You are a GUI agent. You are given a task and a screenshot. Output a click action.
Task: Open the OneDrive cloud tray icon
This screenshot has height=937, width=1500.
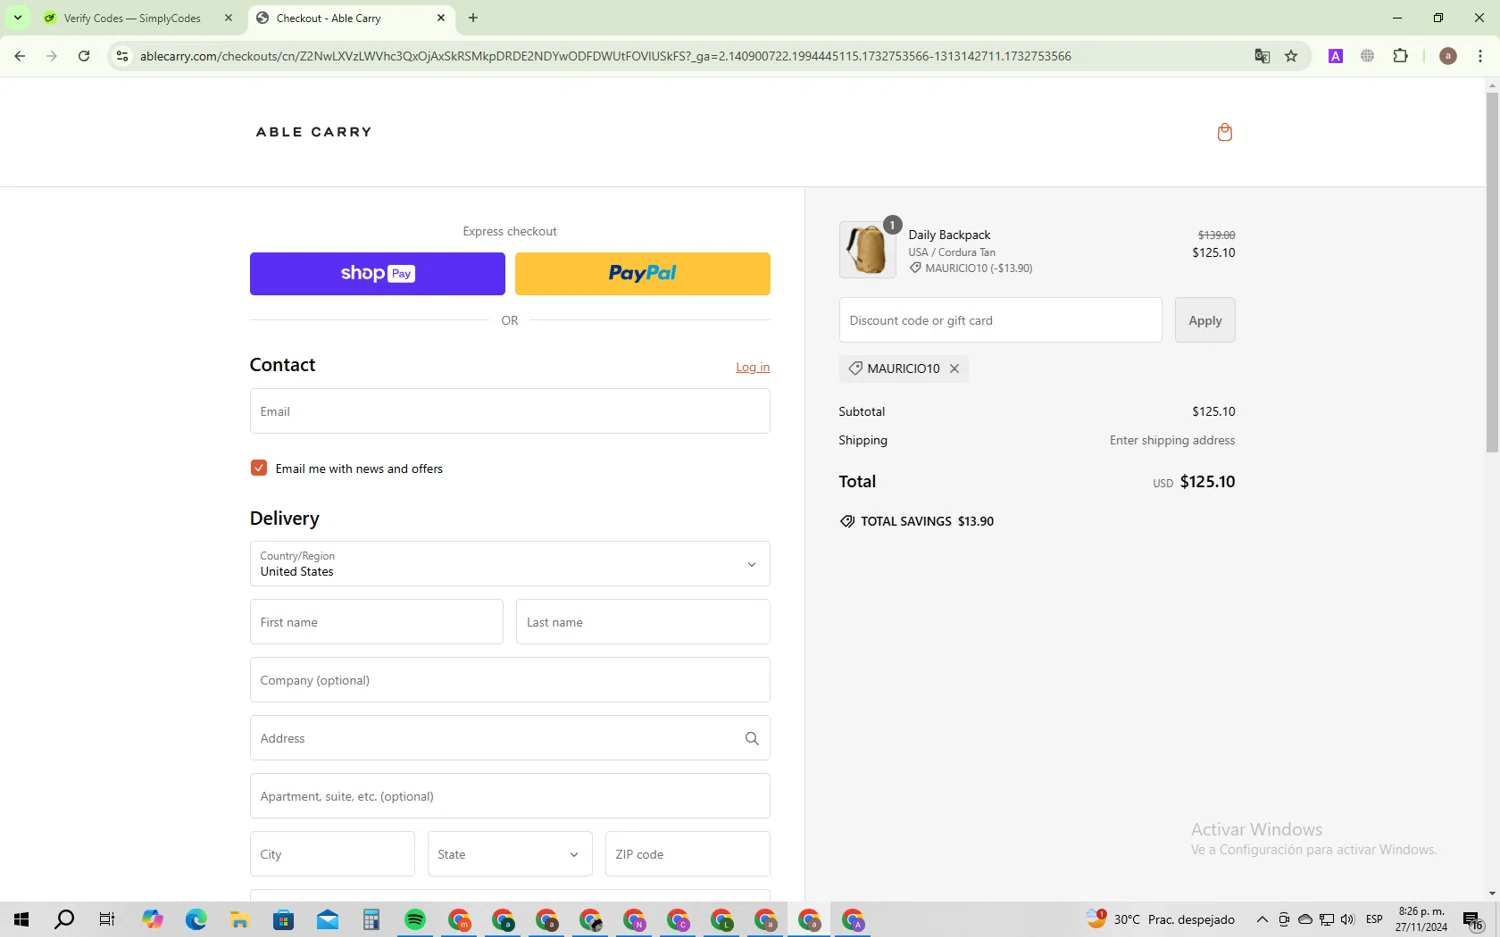(1305, 920)
